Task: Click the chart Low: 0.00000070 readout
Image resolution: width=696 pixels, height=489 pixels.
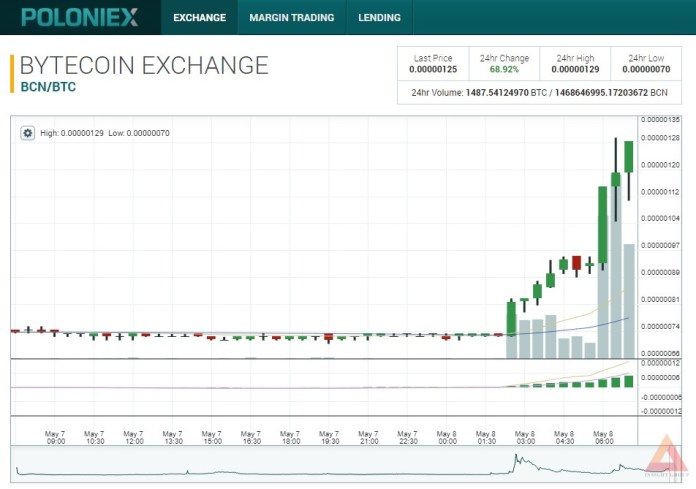Action: (139, 133)
